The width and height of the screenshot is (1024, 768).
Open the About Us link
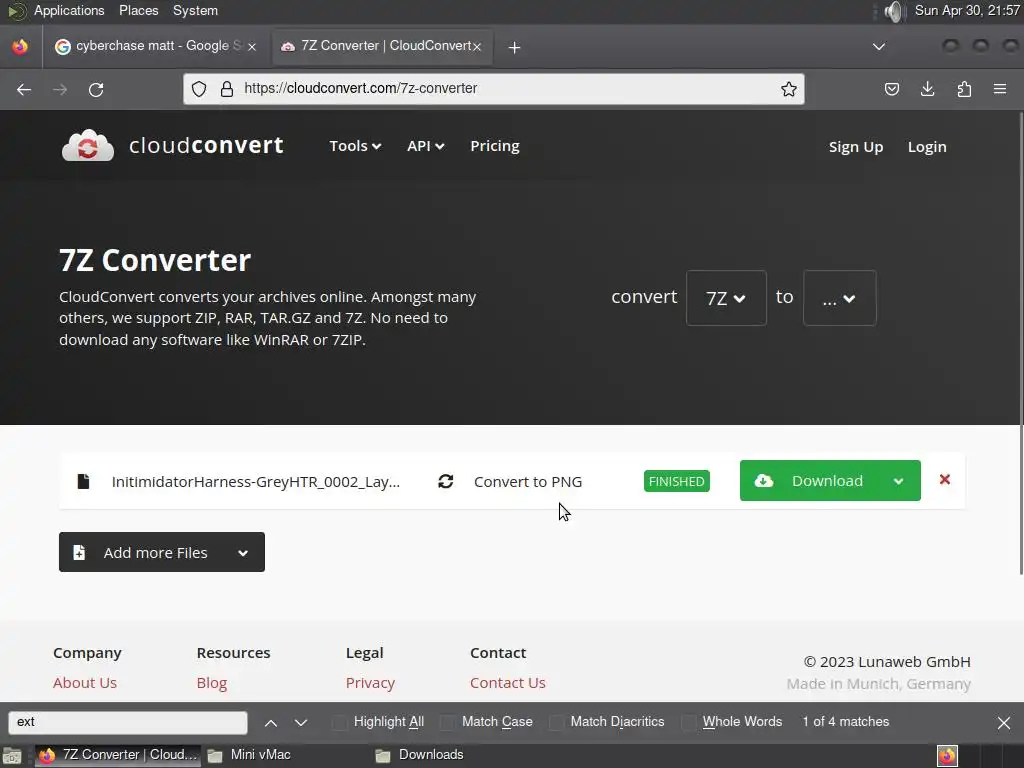pyautogui.click(x=85, y=682)
